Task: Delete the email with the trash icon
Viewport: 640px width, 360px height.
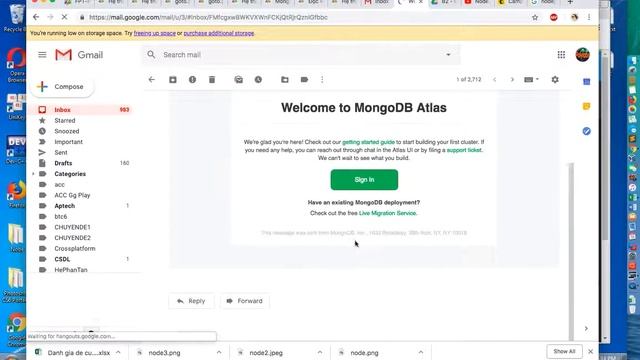Action: 212,80
